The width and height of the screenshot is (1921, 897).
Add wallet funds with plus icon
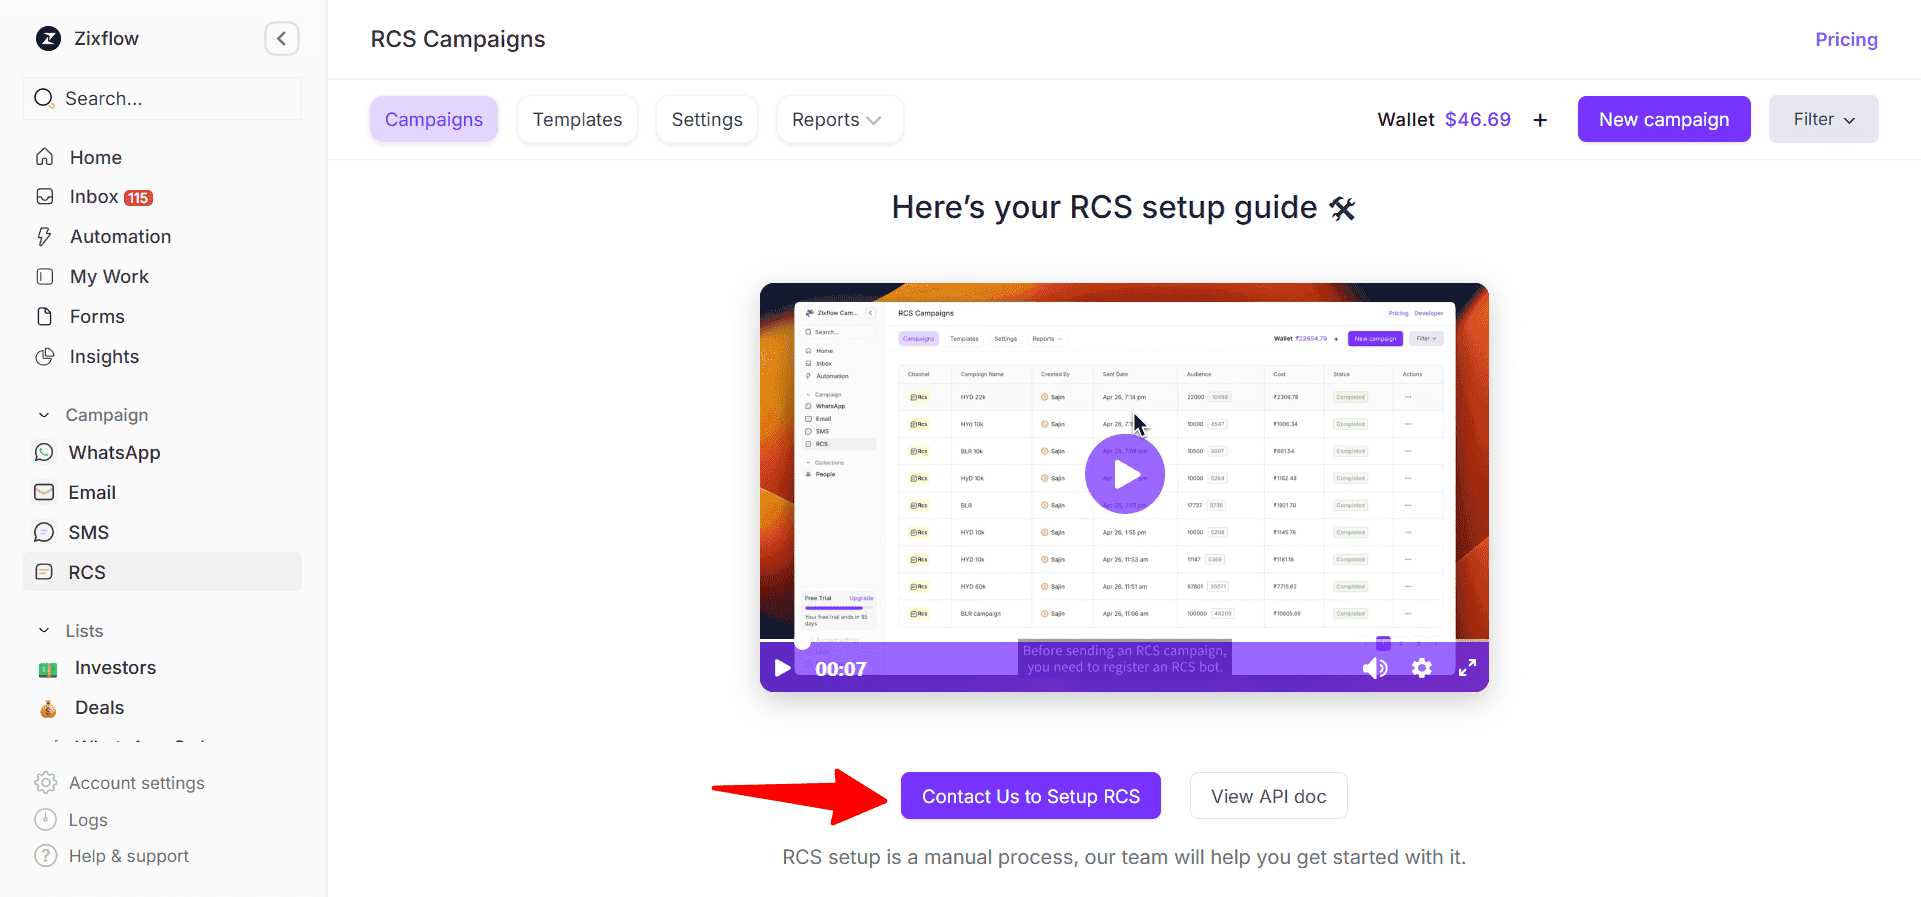[x=1540, y=120]
